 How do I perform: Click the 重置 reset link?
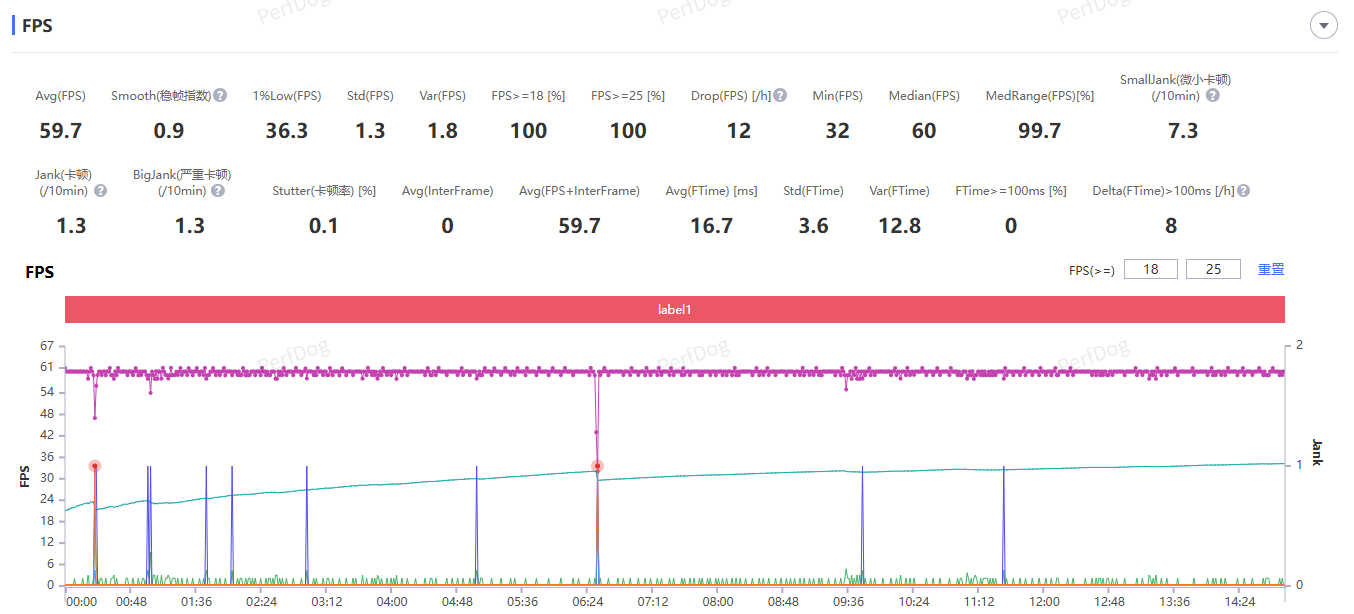coord(1270,269)
